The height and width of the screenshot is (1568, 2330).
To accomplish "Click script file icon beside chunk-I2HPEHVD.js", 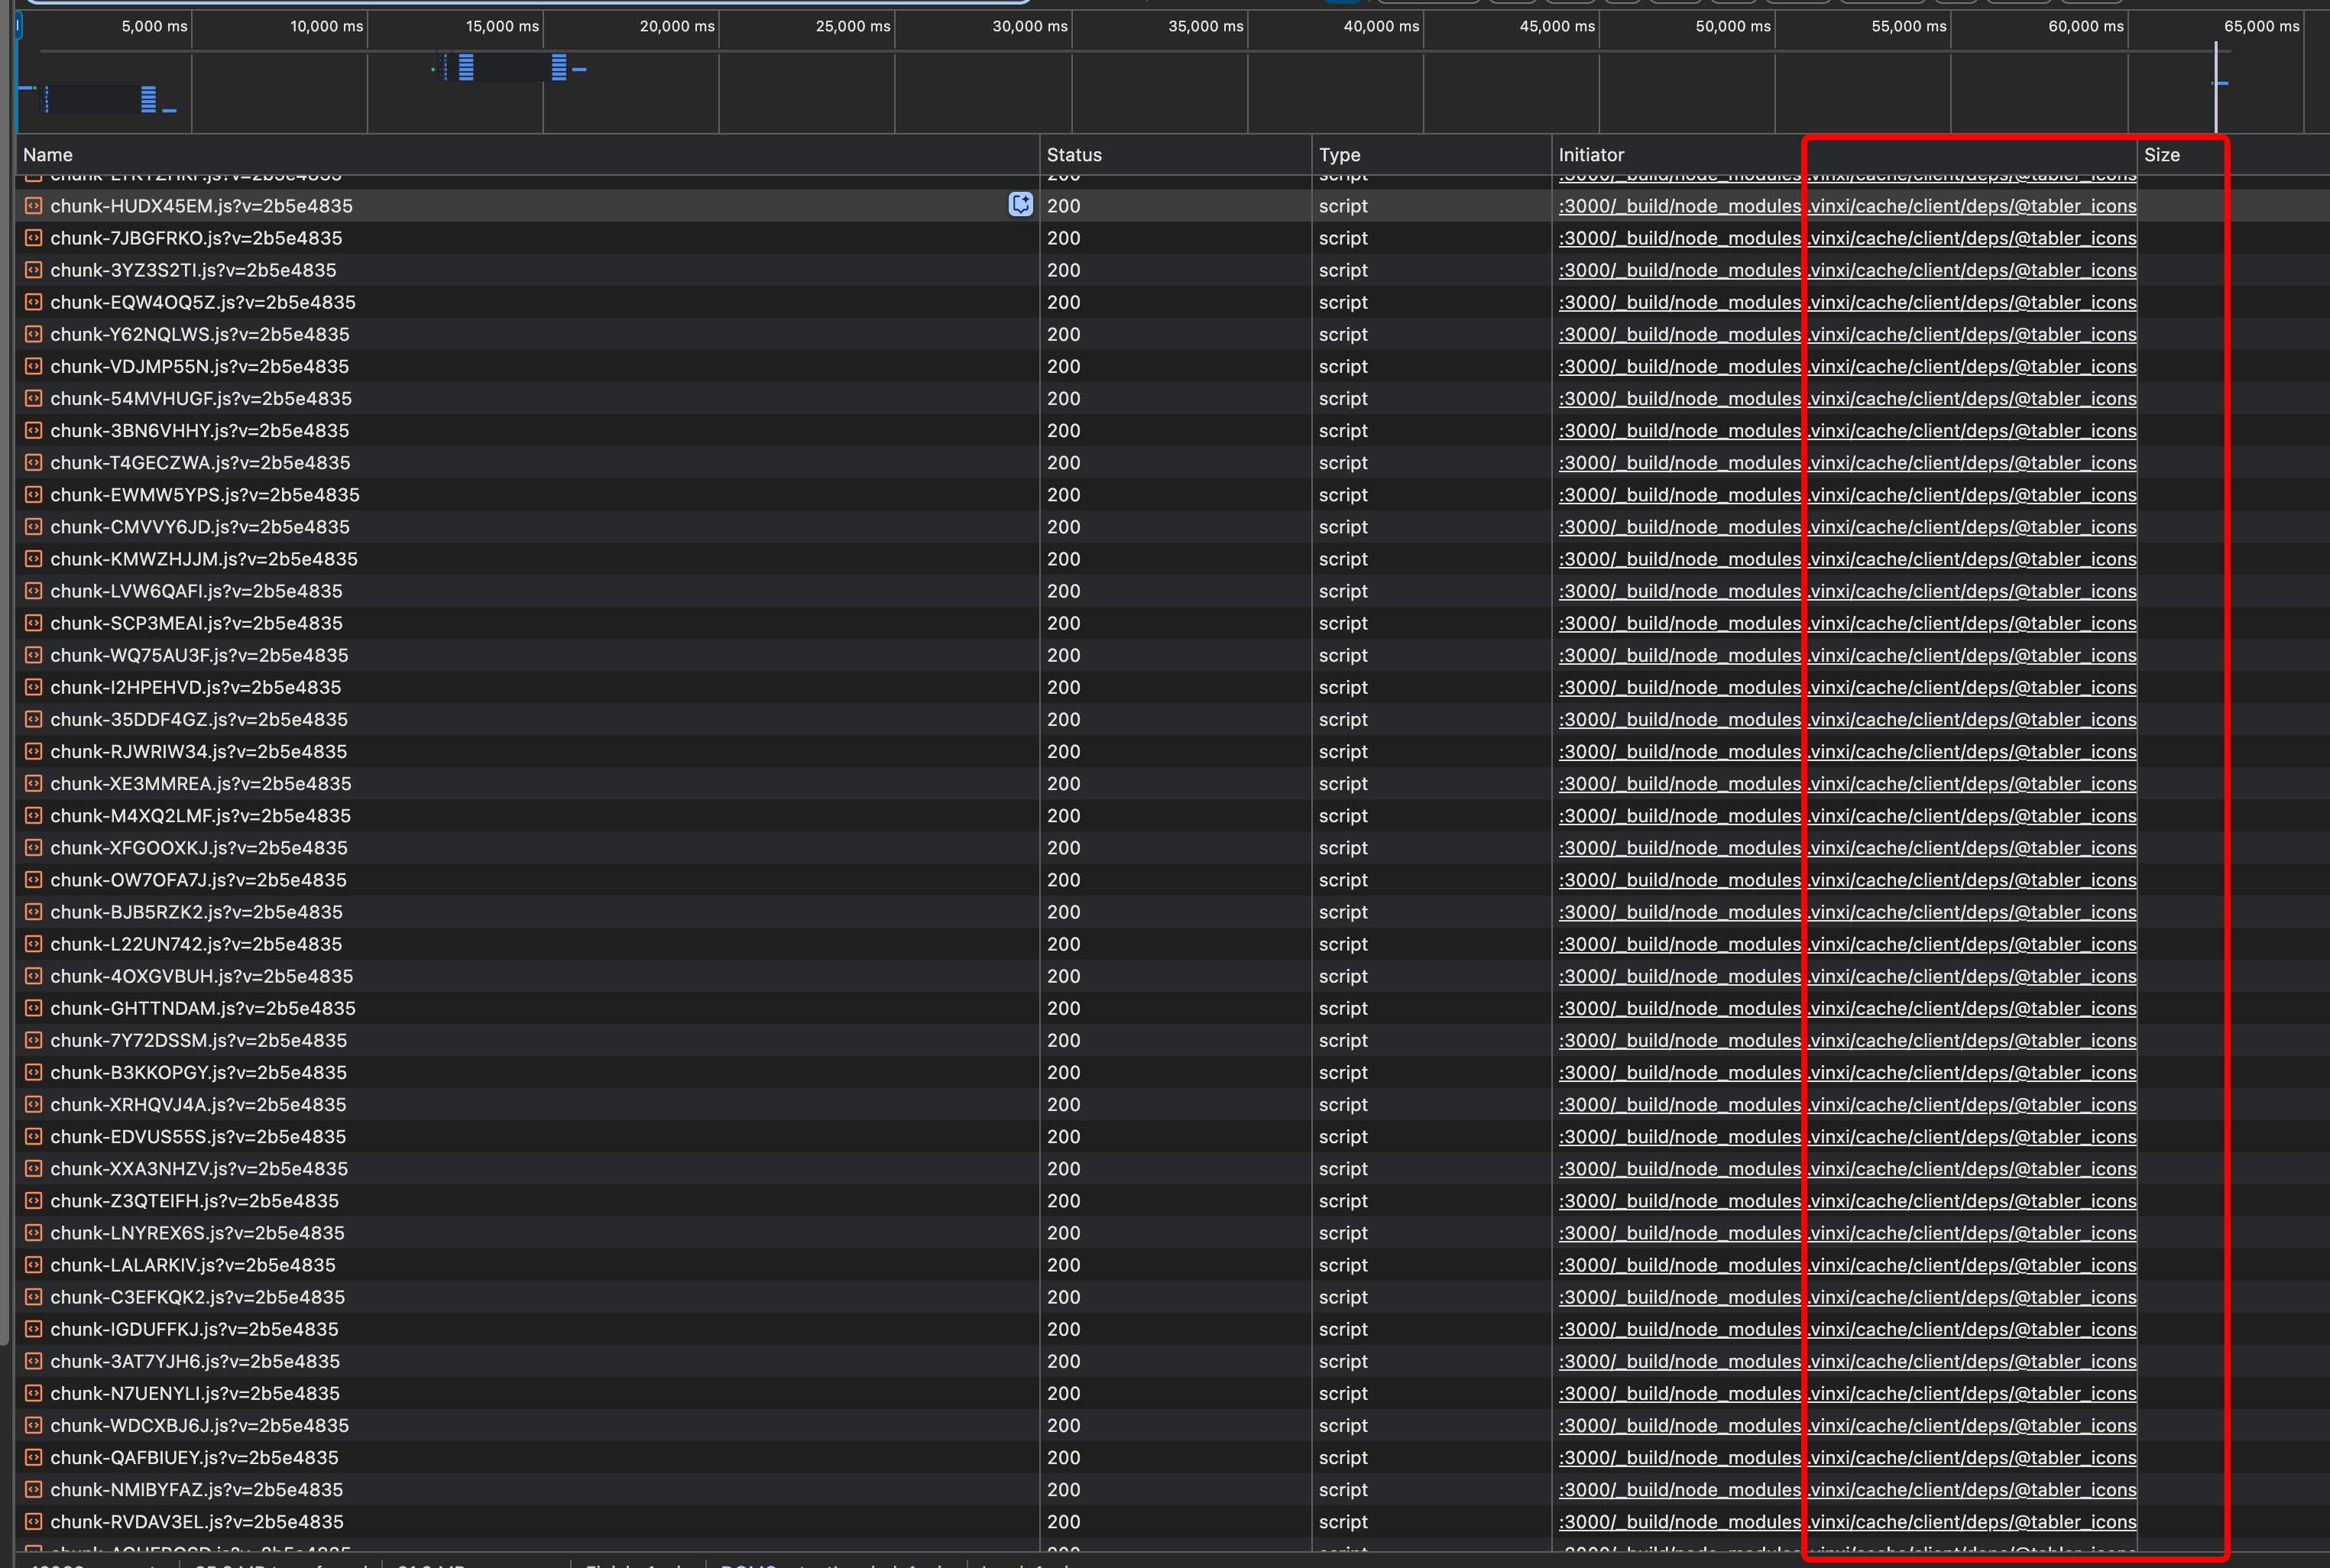I will pyautogui.click(x=33, y=687).
